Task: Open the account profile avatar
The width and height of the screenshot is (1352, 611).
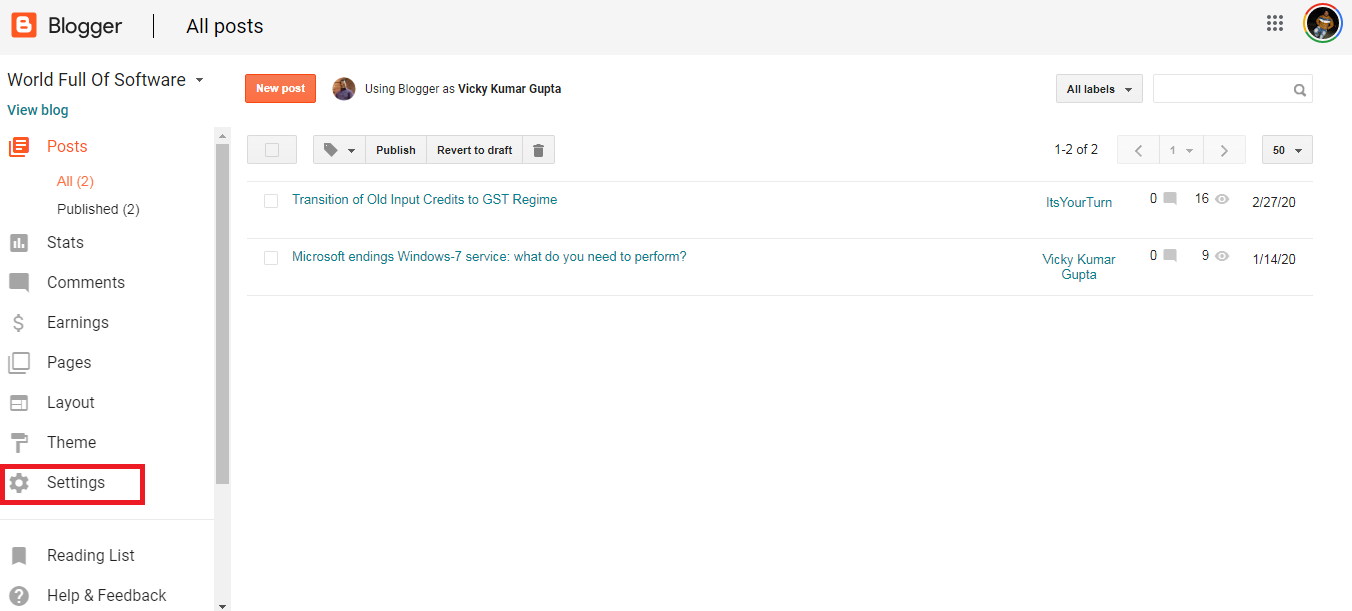Action: [1323, 23]
